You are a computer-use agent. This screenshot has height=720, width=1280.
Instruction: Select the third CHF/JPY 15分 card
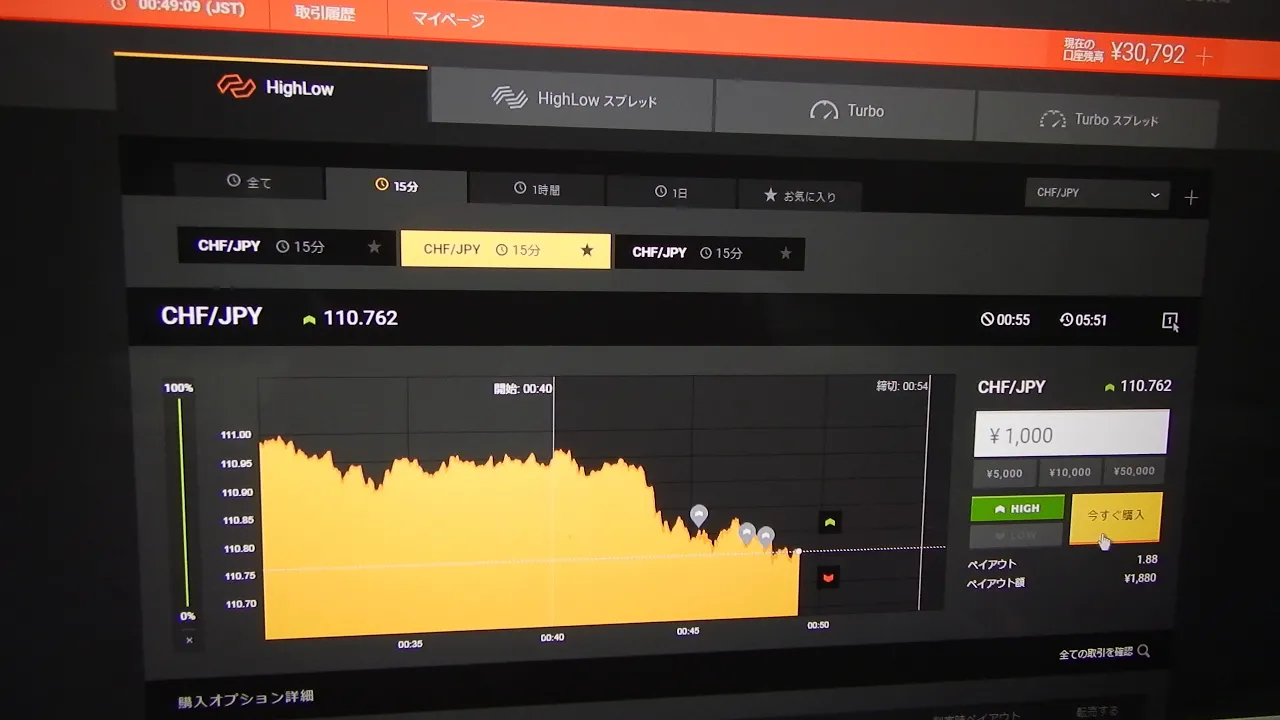coord(710,253)
